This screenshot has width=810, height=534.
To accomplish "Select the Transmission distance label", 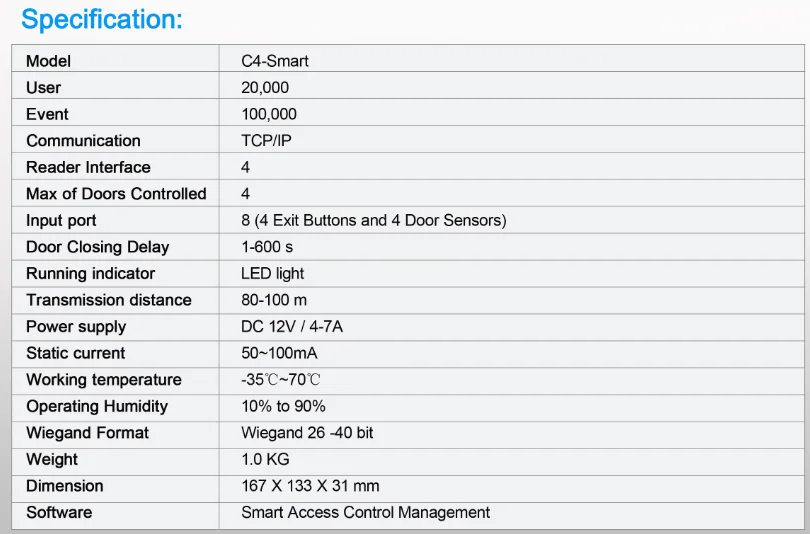I will click(x=108, y=300).
